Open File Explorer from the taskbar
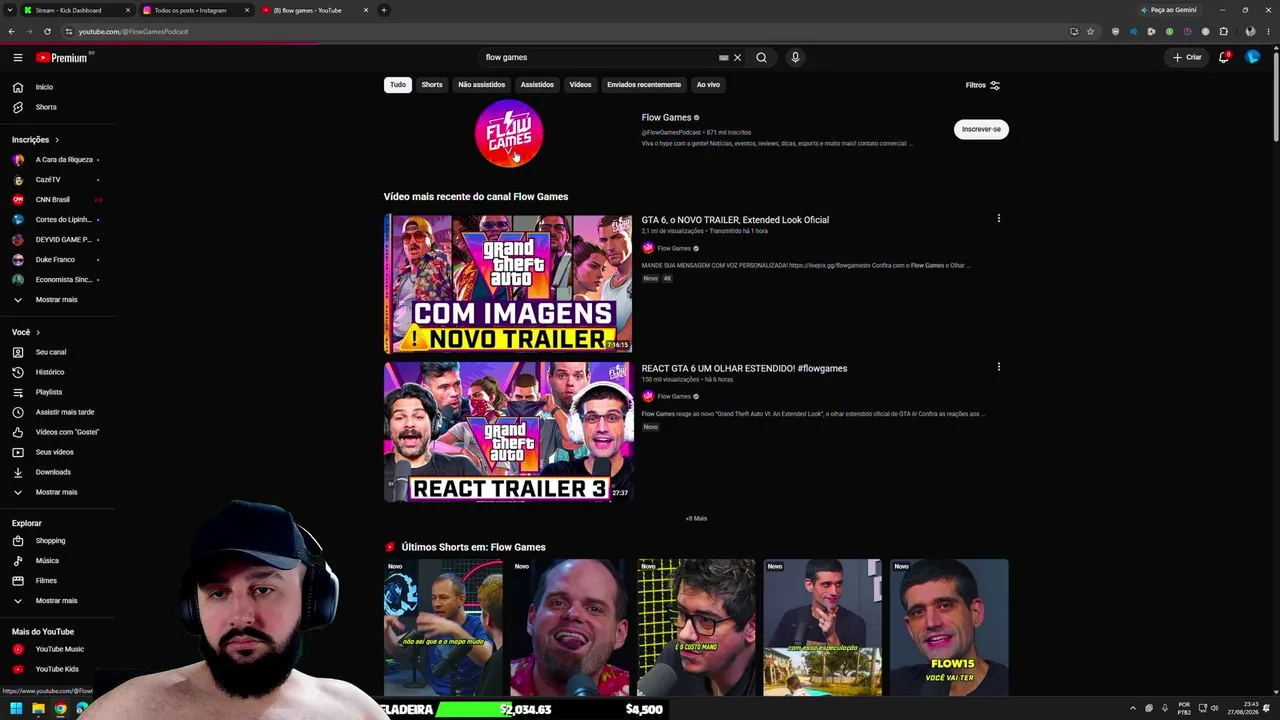The height and width of the screenshot is (720, 1280). coord(38,709)
